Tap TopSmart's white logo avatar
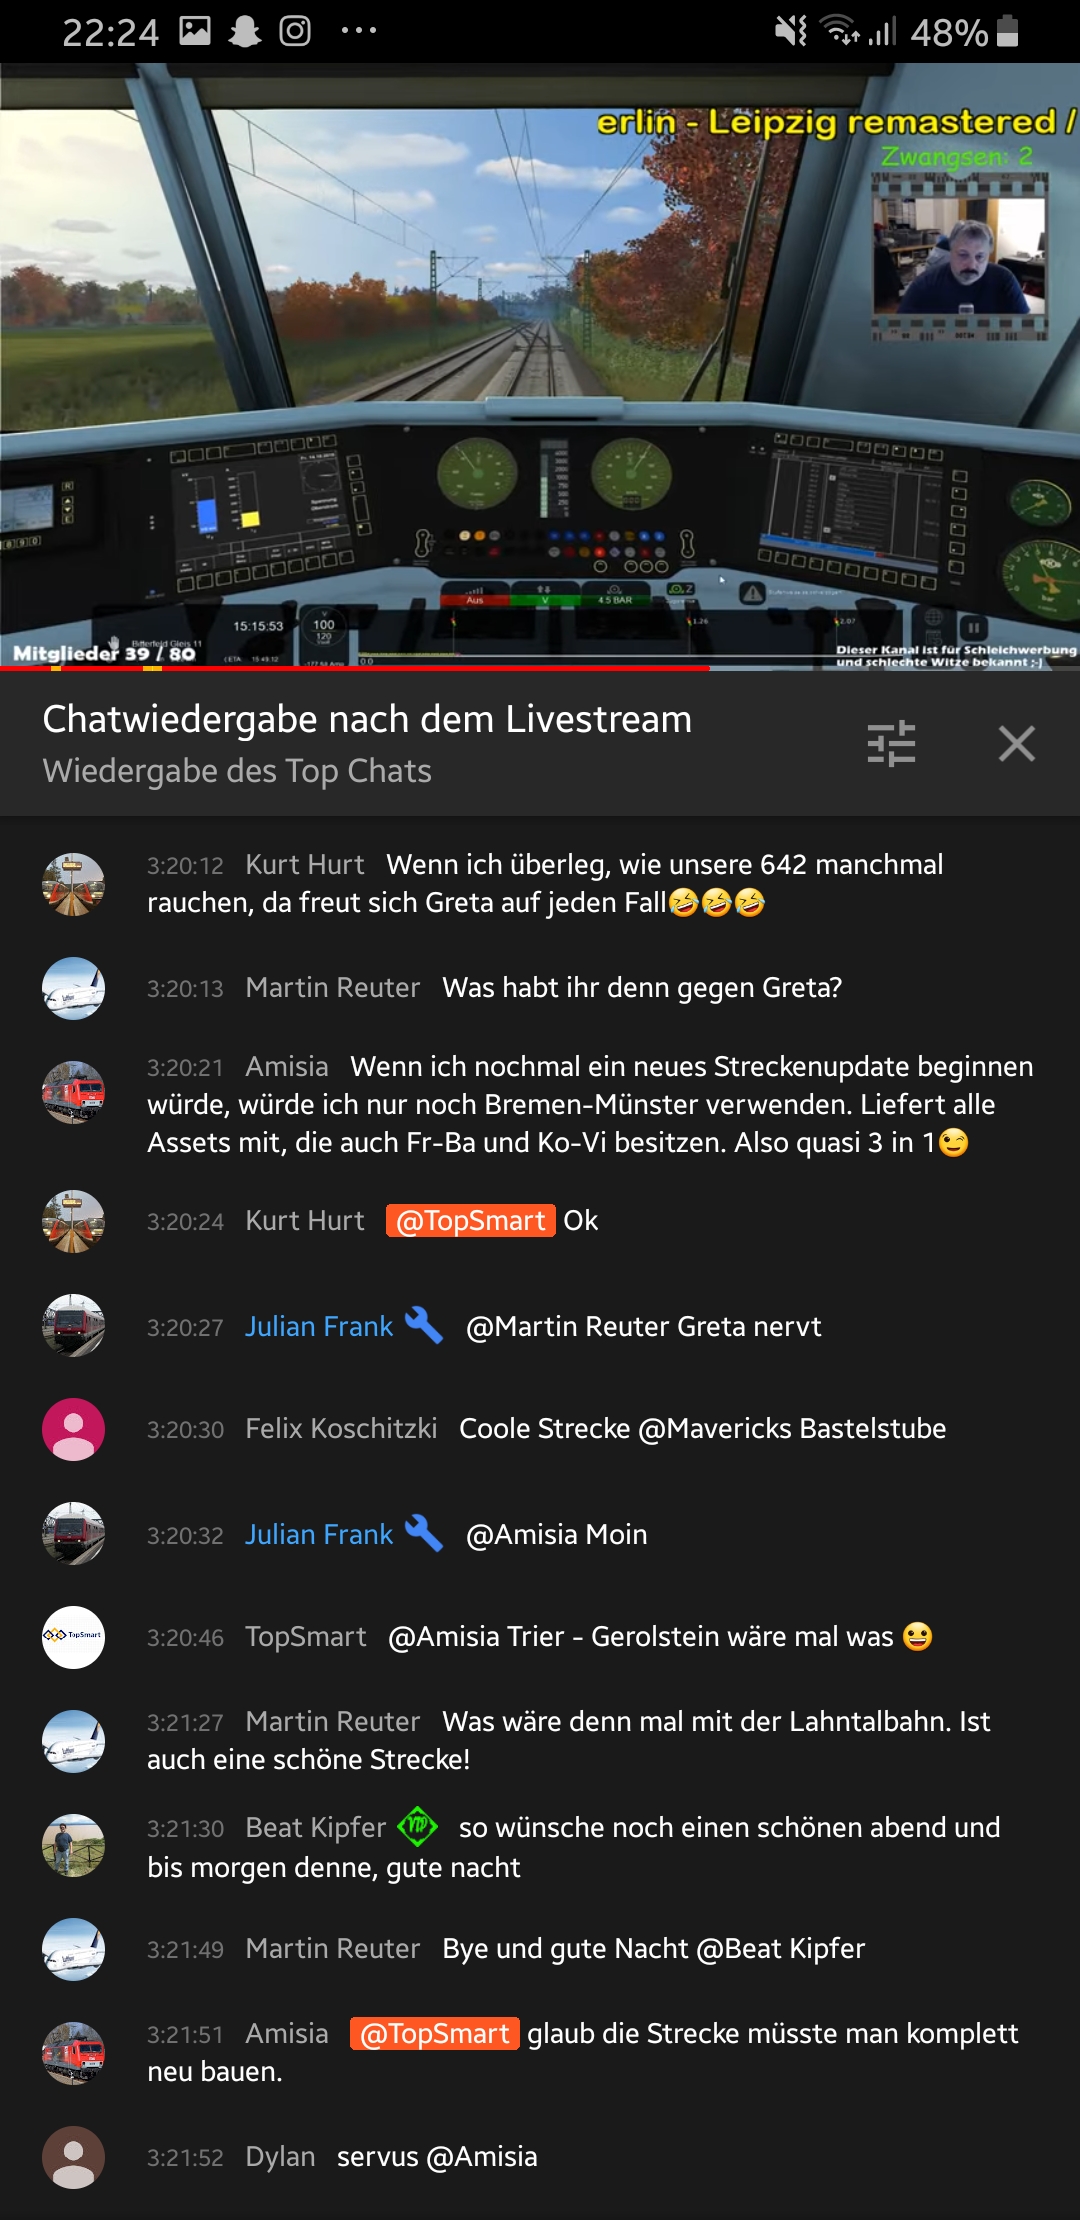1080x2220 pixels. pos(73,1637)
